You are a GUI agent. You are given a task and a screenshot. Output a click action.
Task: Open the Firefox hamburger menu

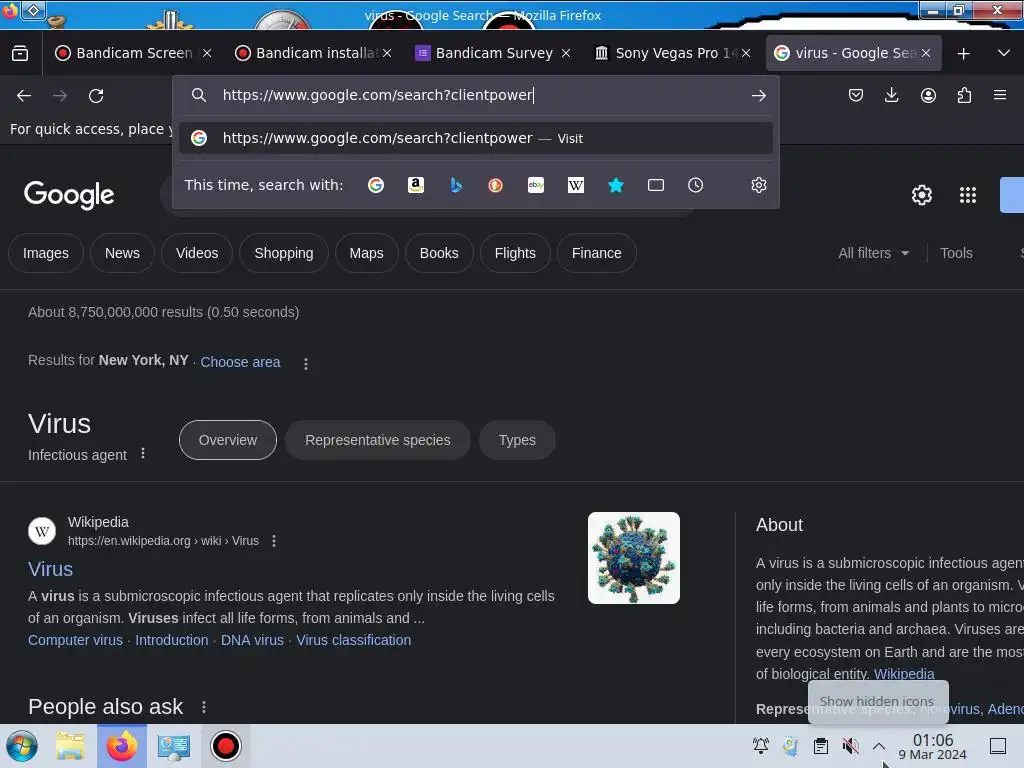pyautogui.click(x=1000, y=95)
